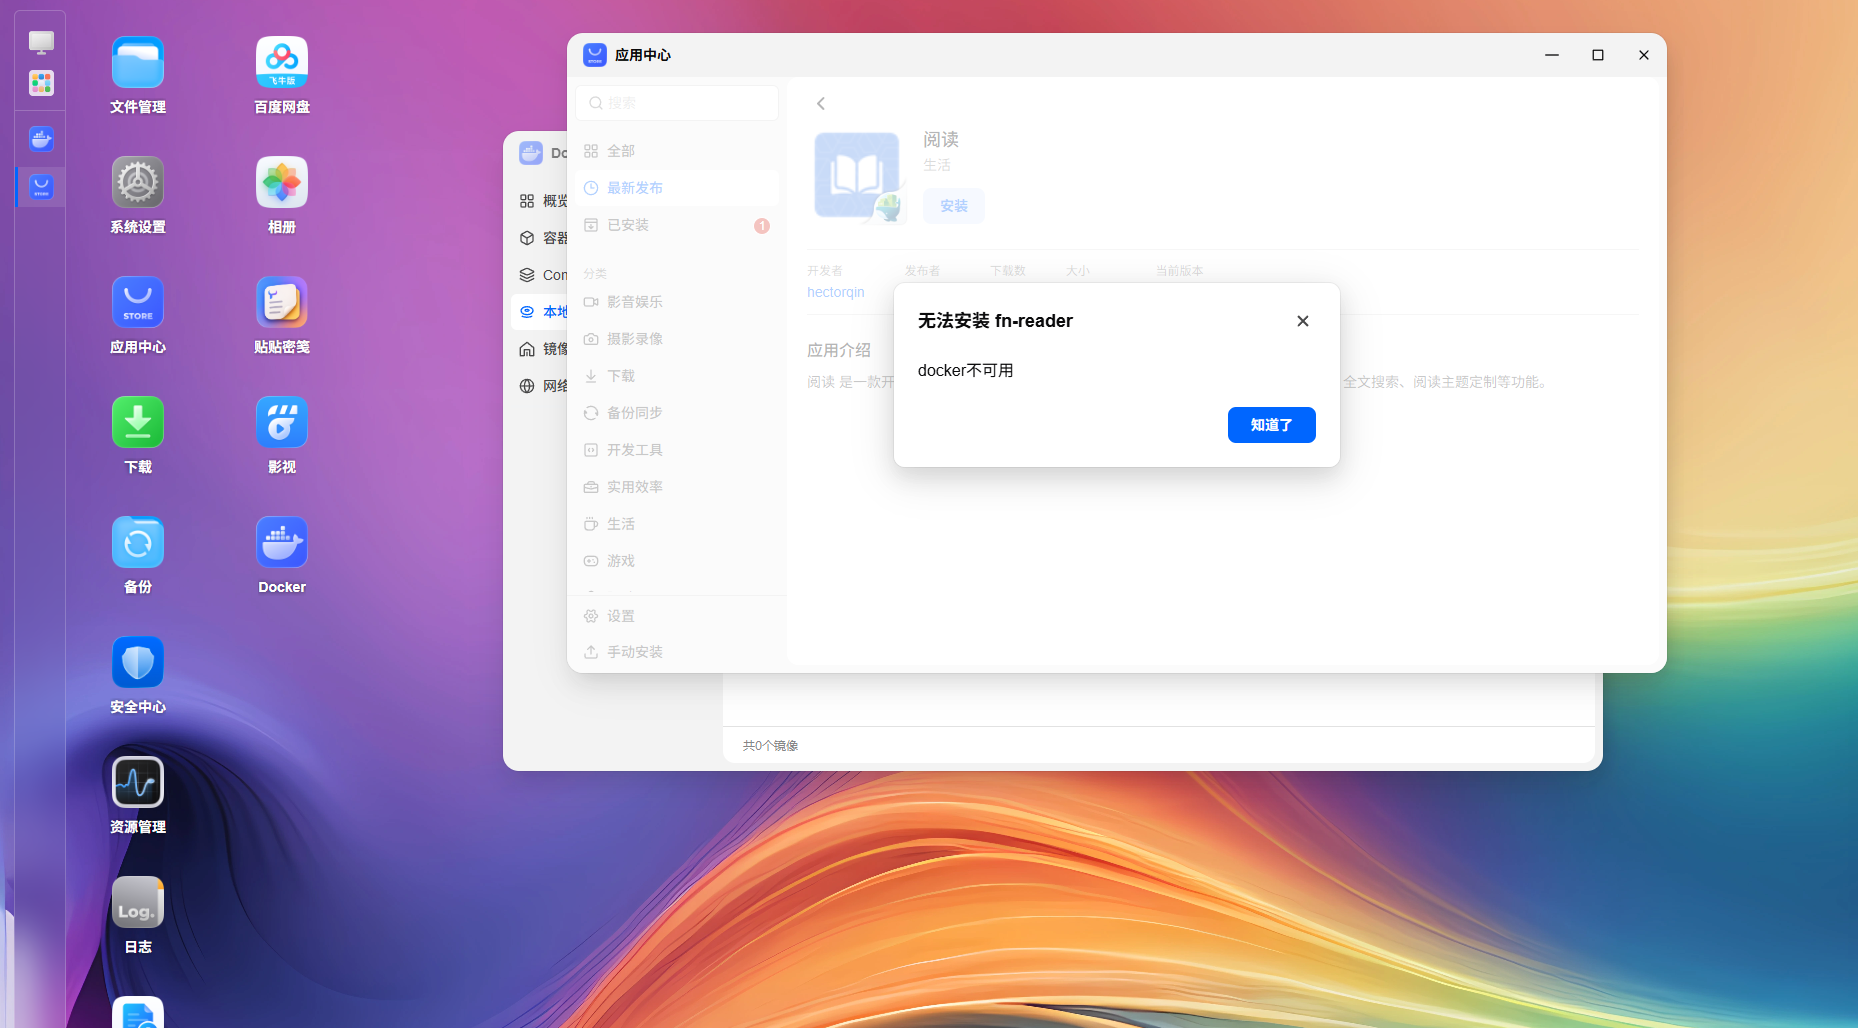
Task: Open 设置 in the app center sidebar
Action: pyautogui.click(x=677, y=616)
